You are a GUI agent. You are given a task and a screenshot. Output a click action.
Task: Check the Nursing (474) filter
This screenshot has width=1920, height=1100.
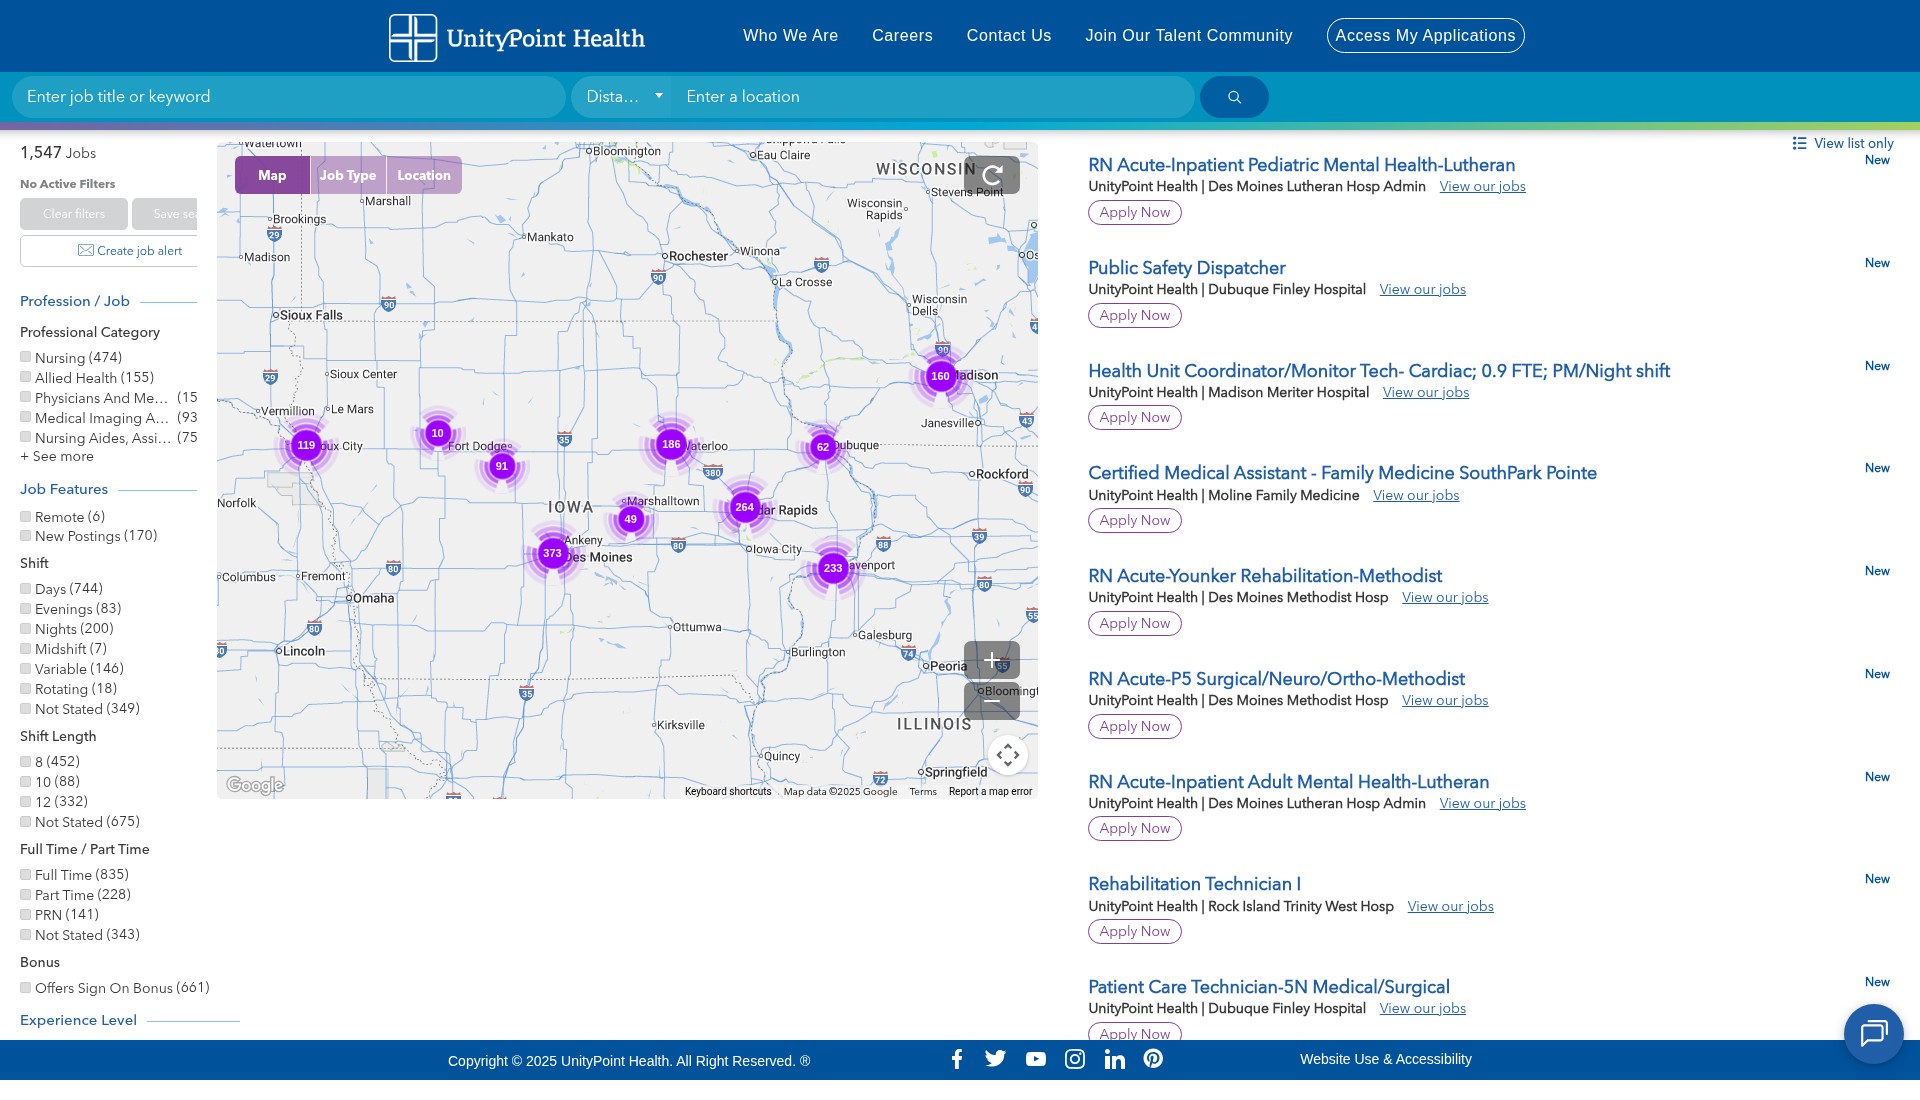point(26,357)
